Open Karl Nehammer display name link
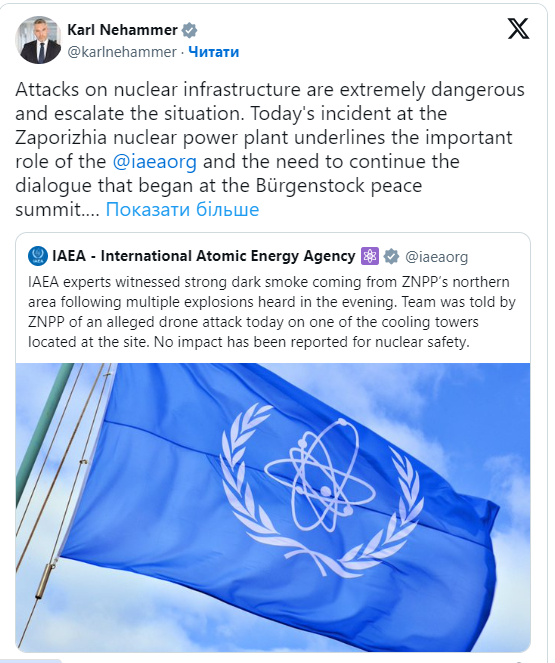 point(122,30)
